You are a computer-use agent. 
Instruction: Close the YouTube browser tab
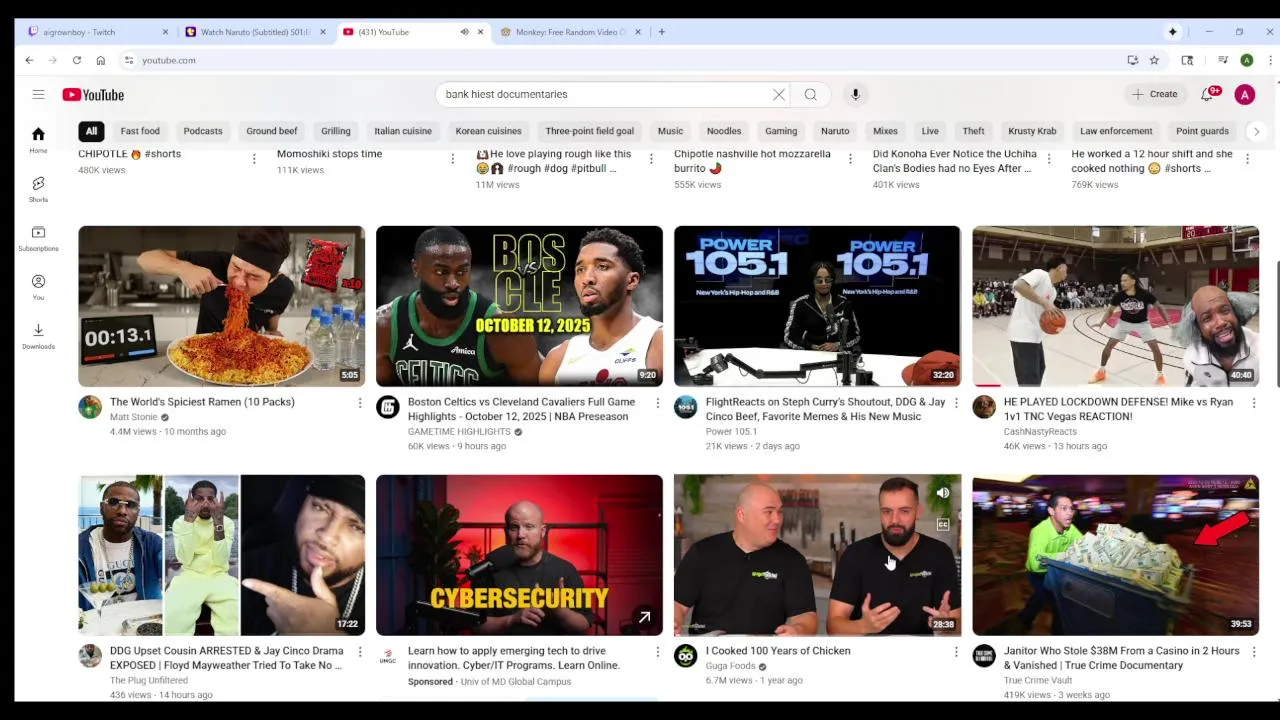coord(480,32)
